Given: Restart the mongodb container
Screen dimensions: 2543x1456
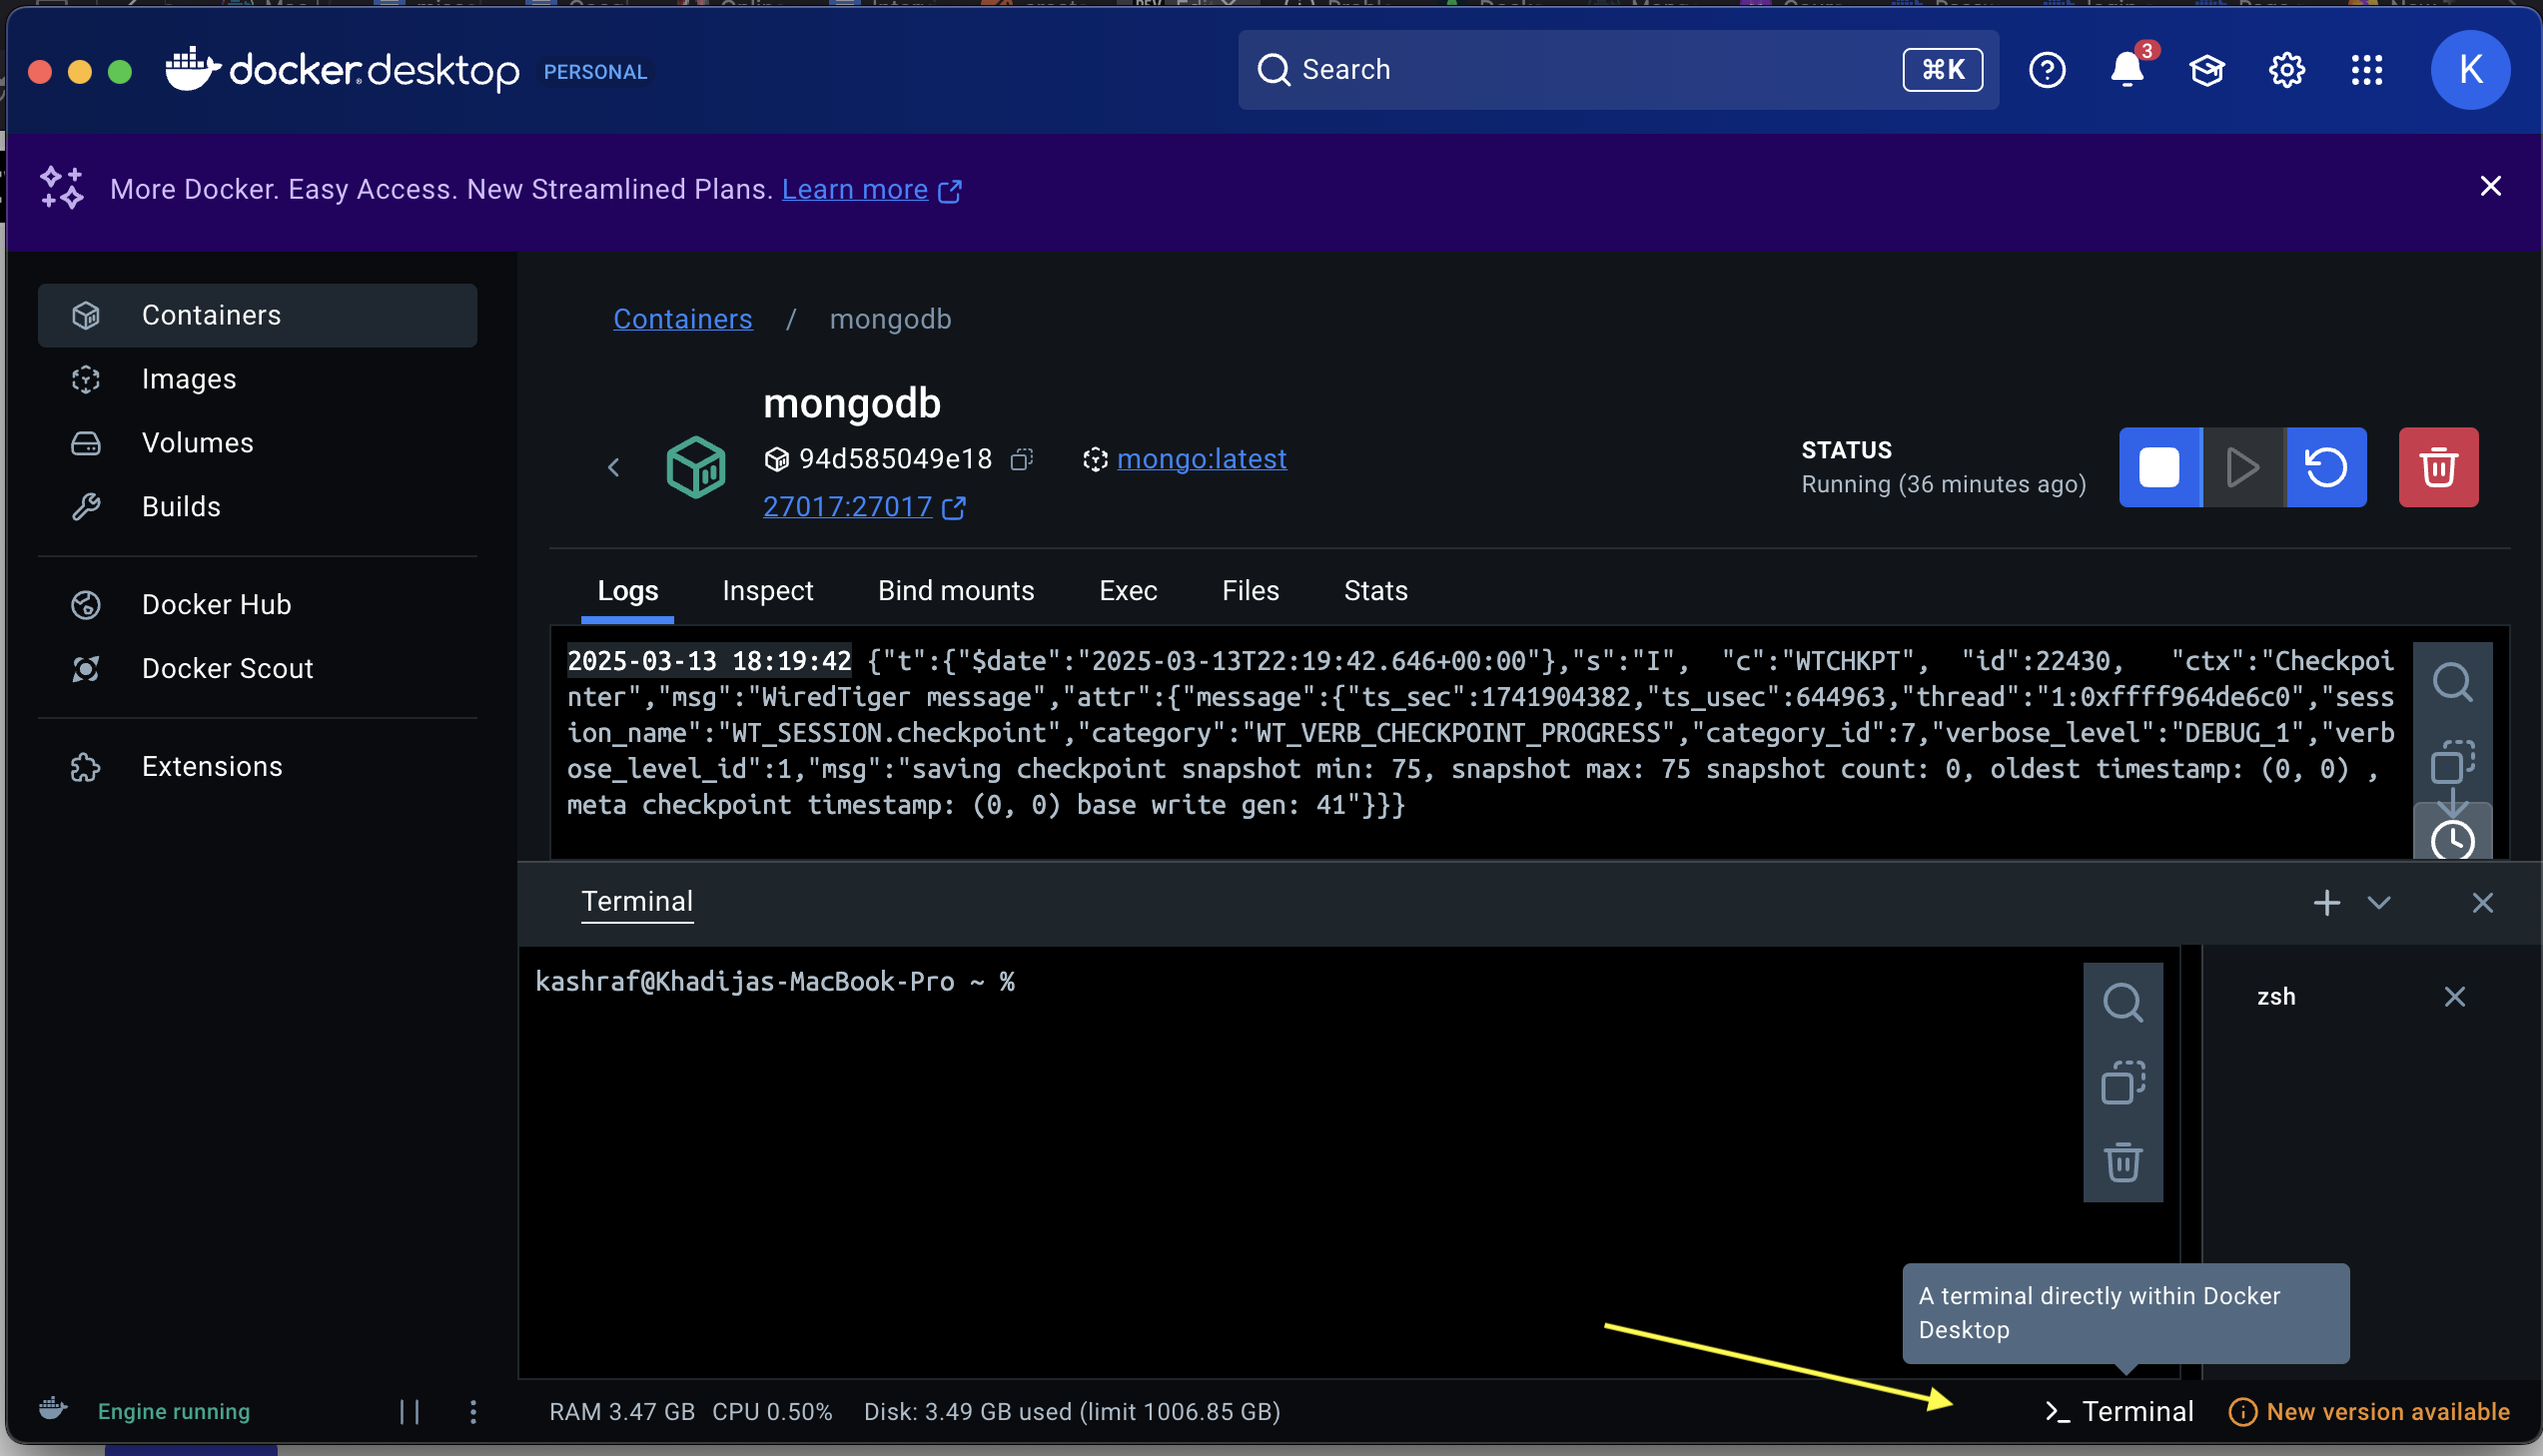Looking at the screenshot, I should click(2326, 467).
